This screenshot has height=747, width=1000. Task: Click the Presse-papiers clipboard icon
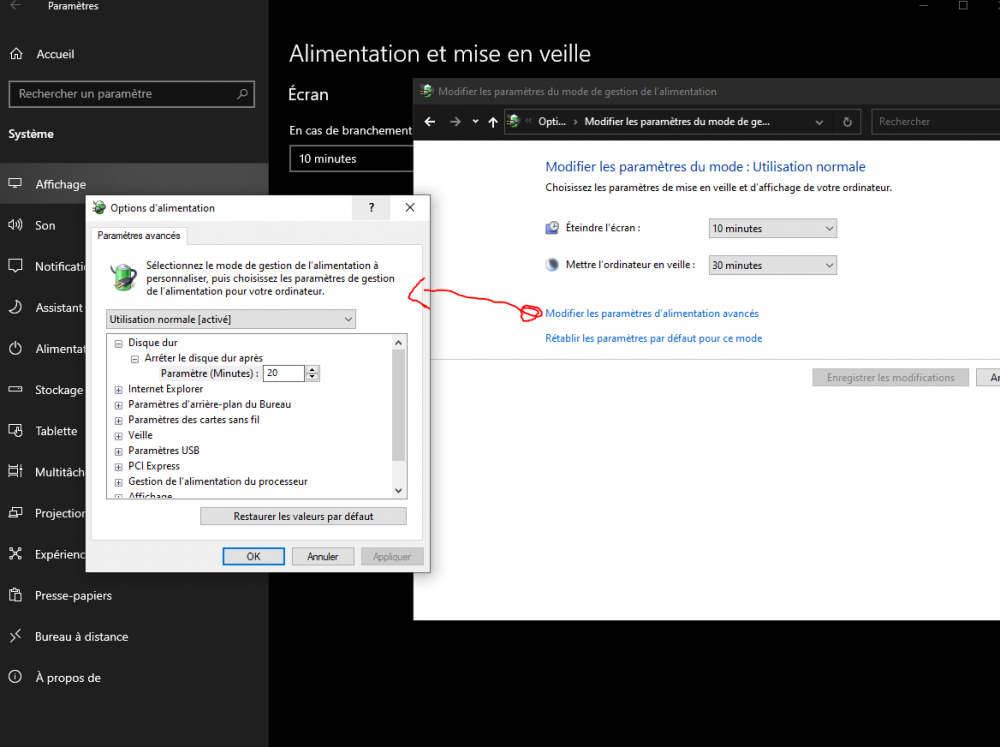tap(15, 595)
